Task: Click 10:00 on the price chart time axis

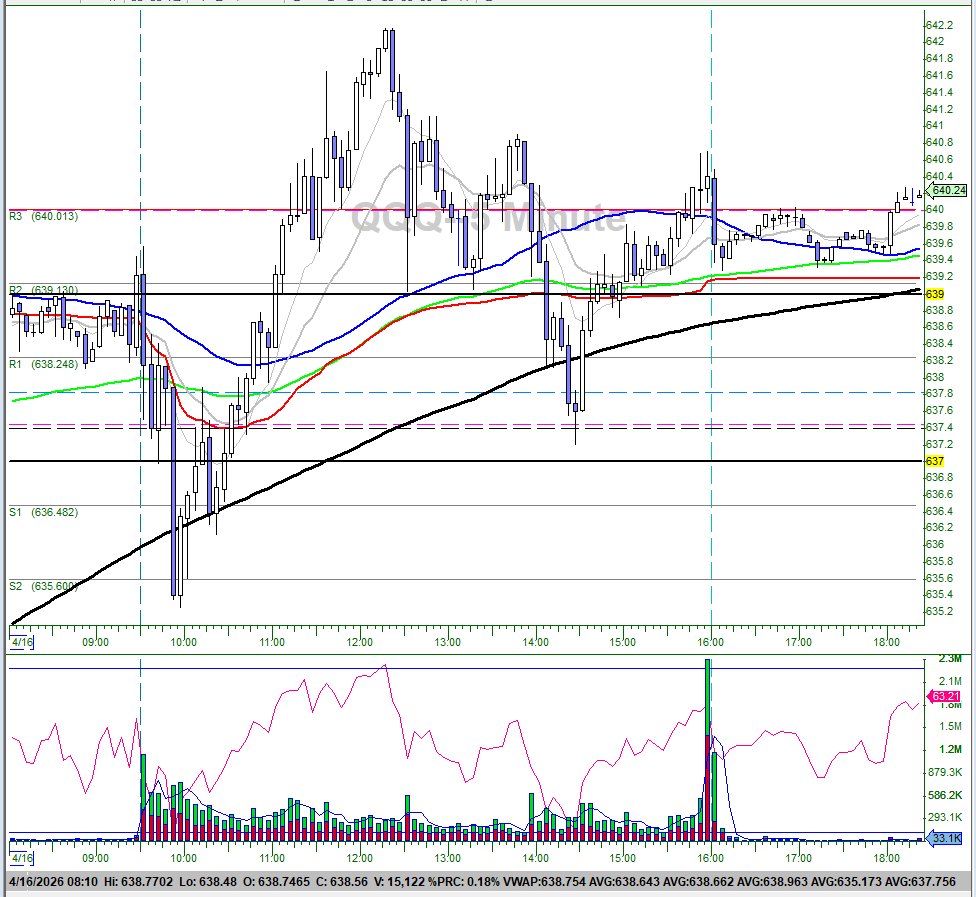Action: click(x=184, y=642)
